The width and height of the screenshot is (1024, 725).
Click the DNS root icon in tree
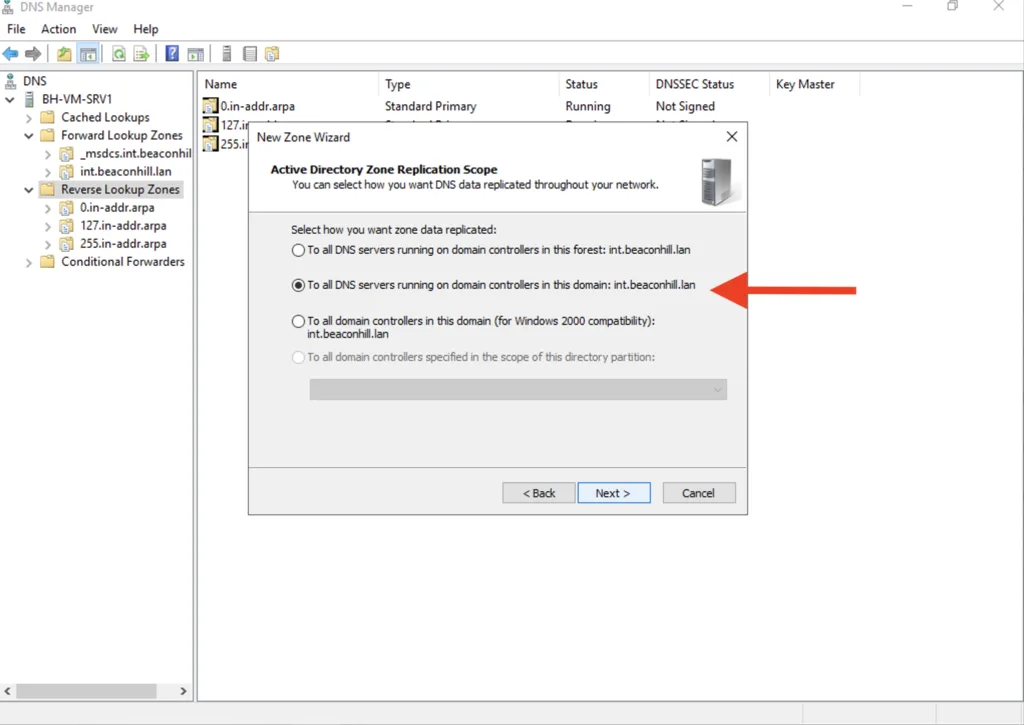10,81
